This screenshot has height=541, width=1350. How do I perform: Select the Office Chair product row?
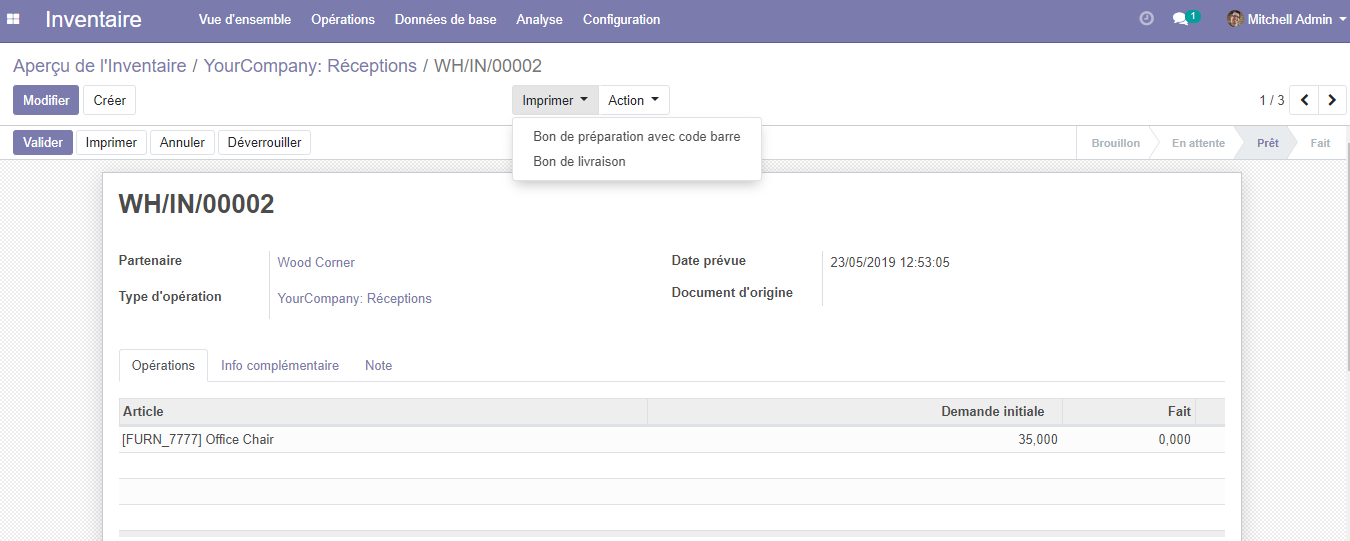point(198,439)
